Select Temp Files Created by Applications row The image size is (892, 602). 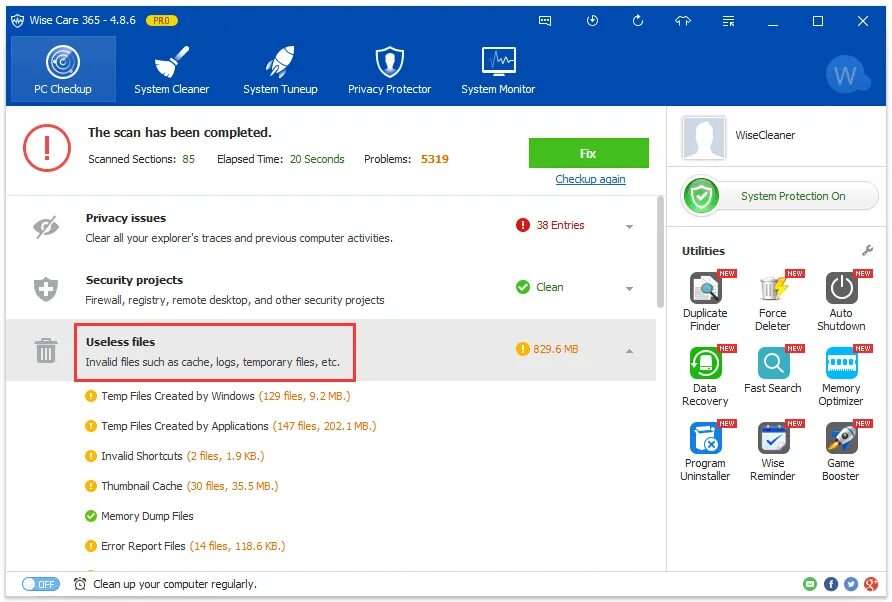230,426
